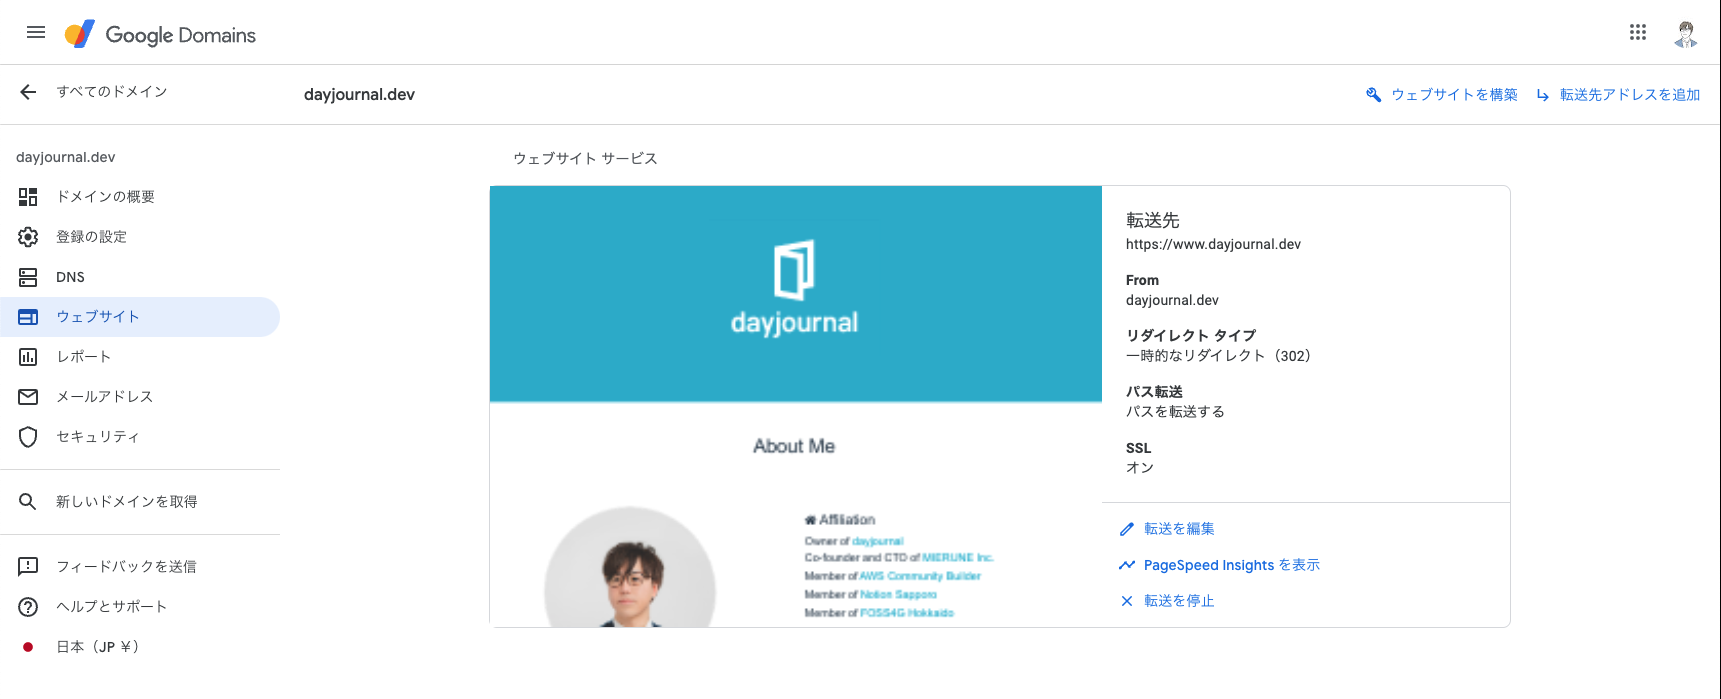Click the DNS server icon
Image resolution: width=1721 pixels, height=699 pixels.
coord(28,277)
